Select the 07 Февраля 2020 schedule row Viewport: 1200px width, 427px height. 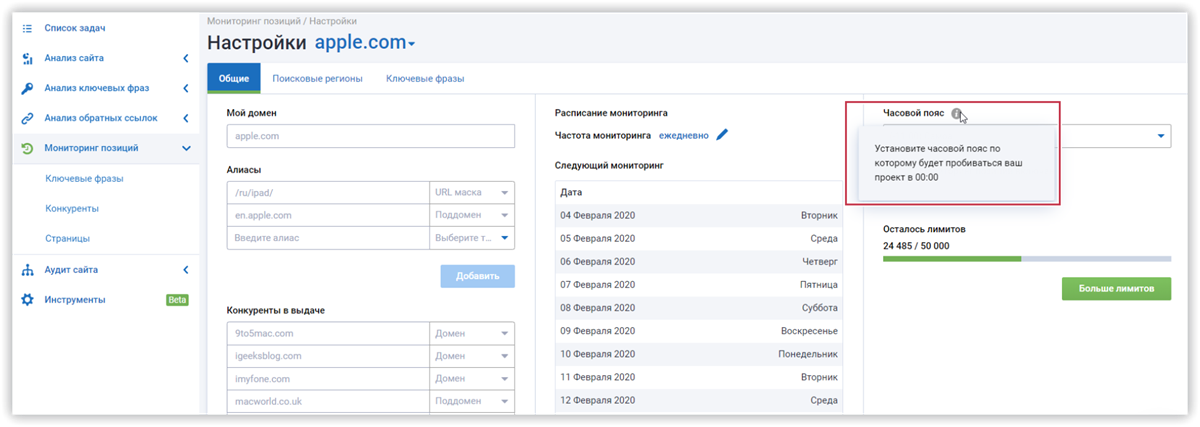point(699,285)
